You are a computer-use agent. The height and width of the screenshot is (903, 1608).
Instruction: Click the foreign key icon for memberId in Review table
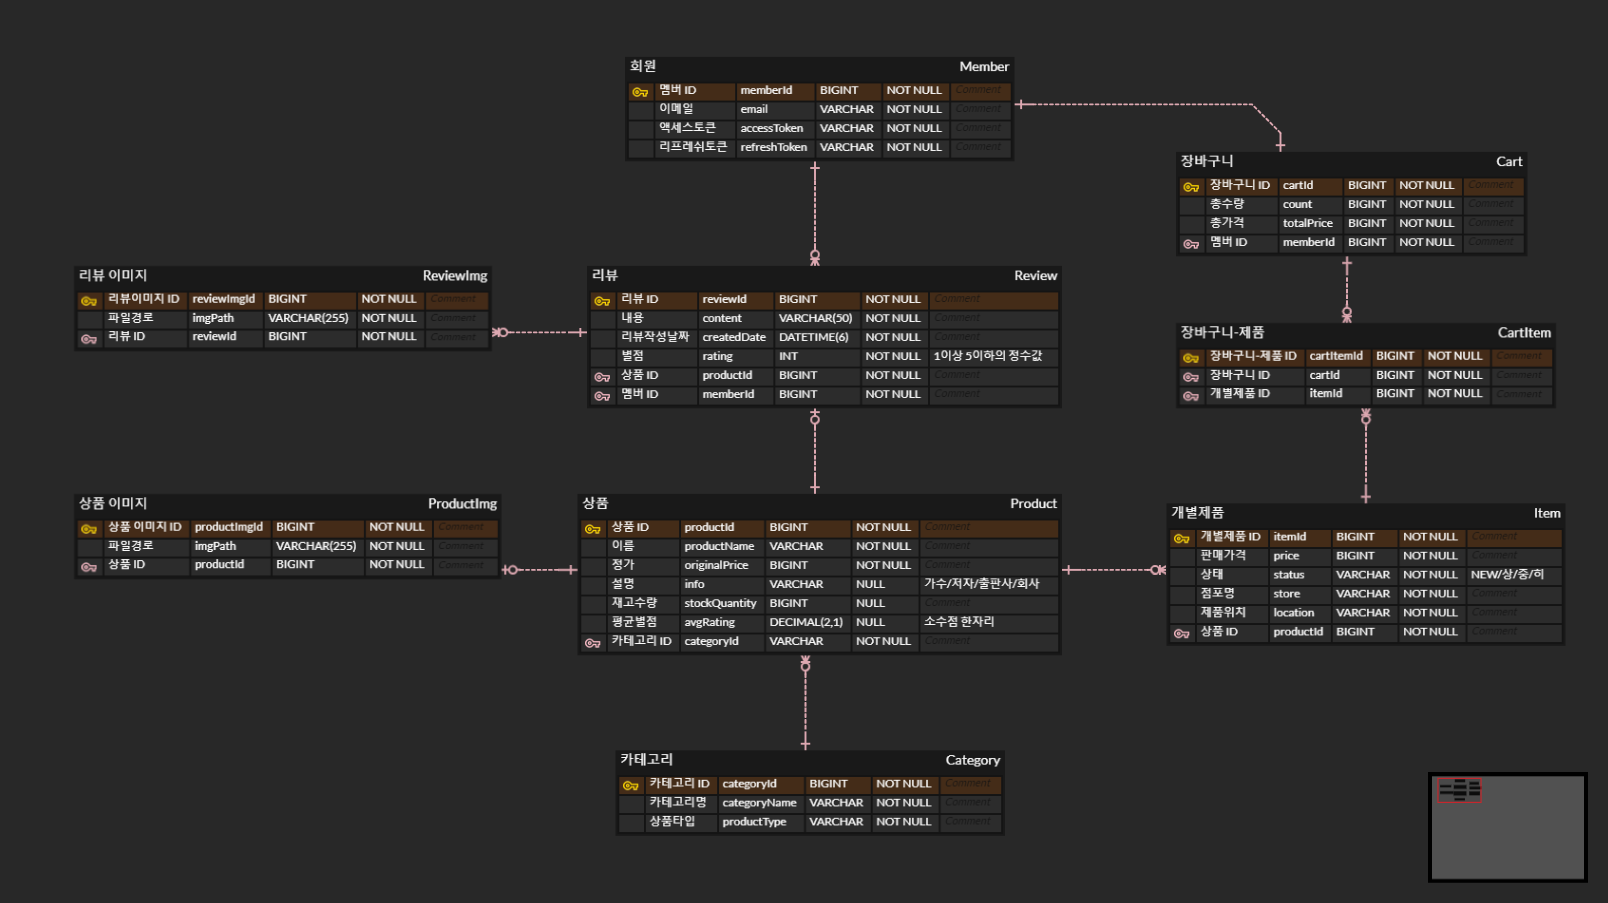[602, 395]
